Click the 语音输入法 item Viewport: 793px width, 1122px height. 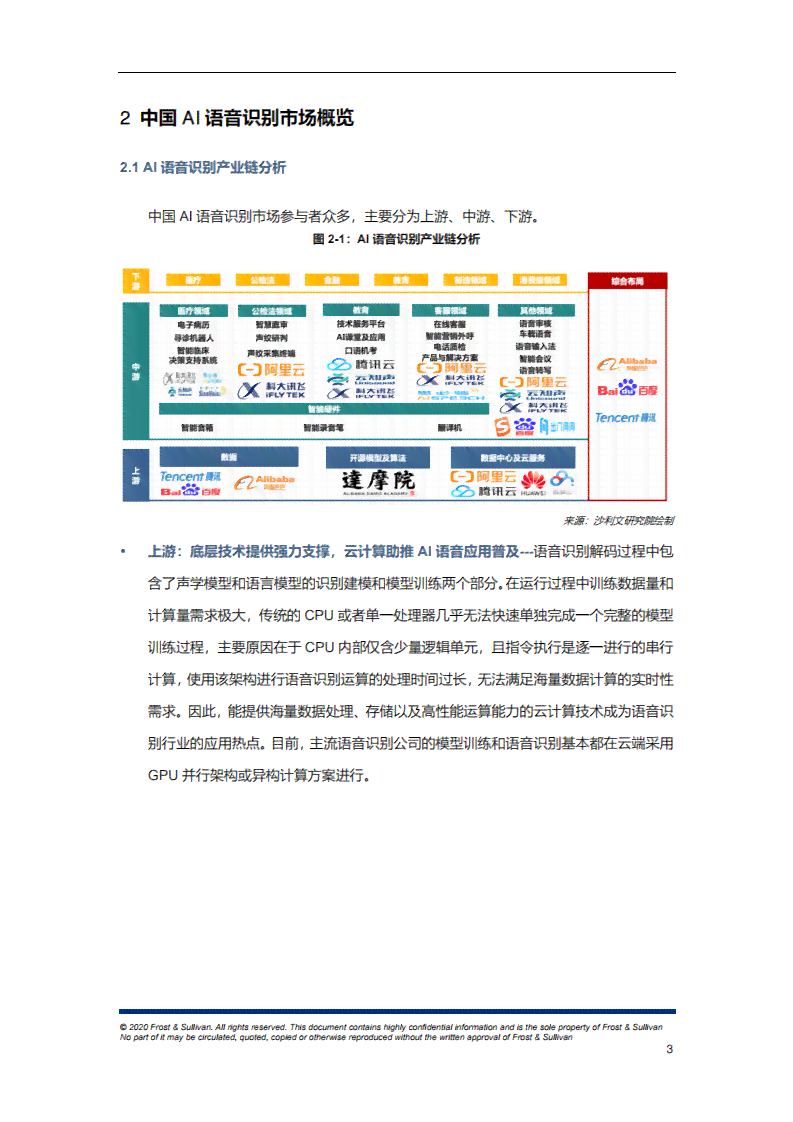click(535, 346)
